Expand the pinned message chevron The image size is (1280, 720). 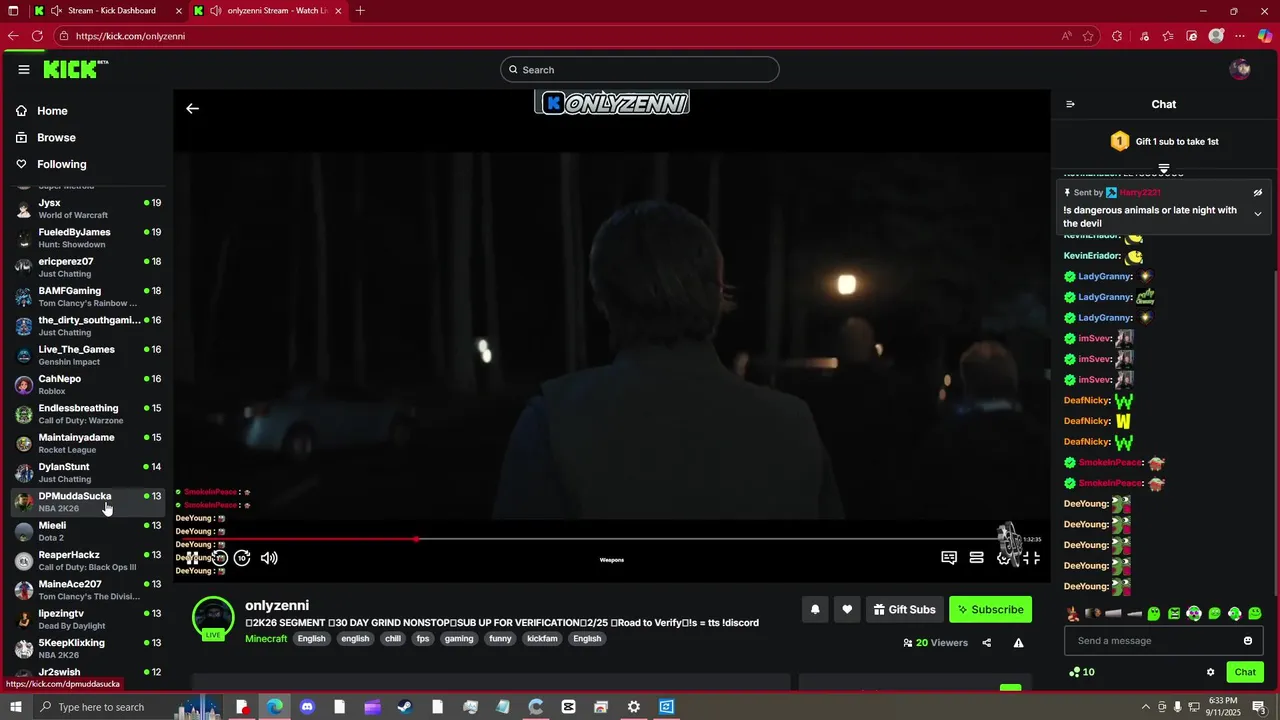(x=1258, y=214)
